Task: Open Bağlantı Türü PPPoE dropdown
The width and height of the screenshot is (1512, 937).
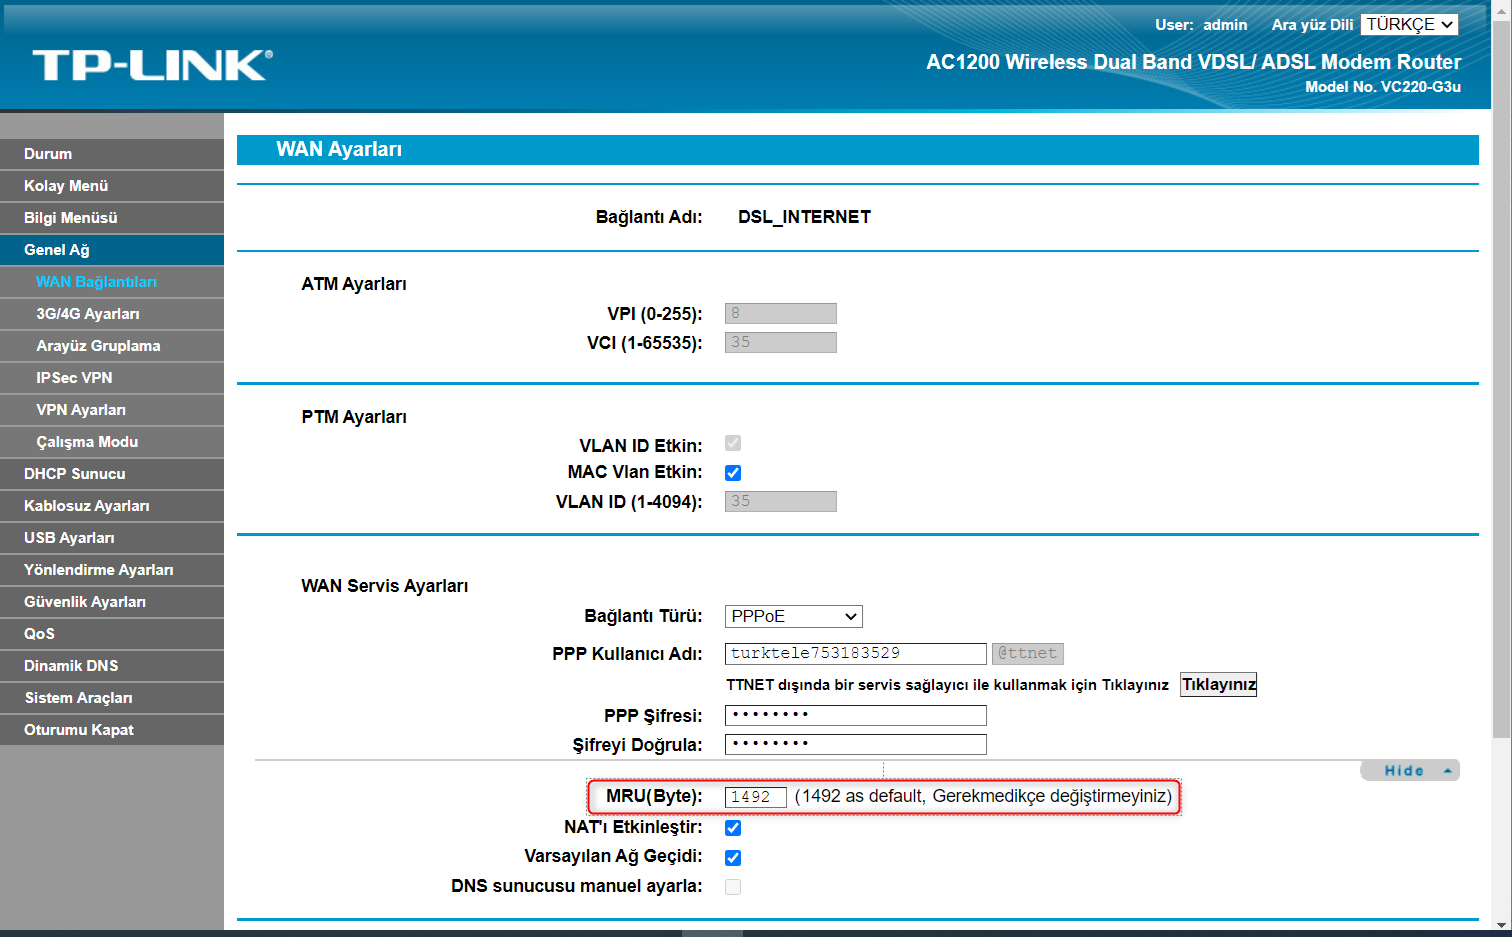Action: coord(793,616)
